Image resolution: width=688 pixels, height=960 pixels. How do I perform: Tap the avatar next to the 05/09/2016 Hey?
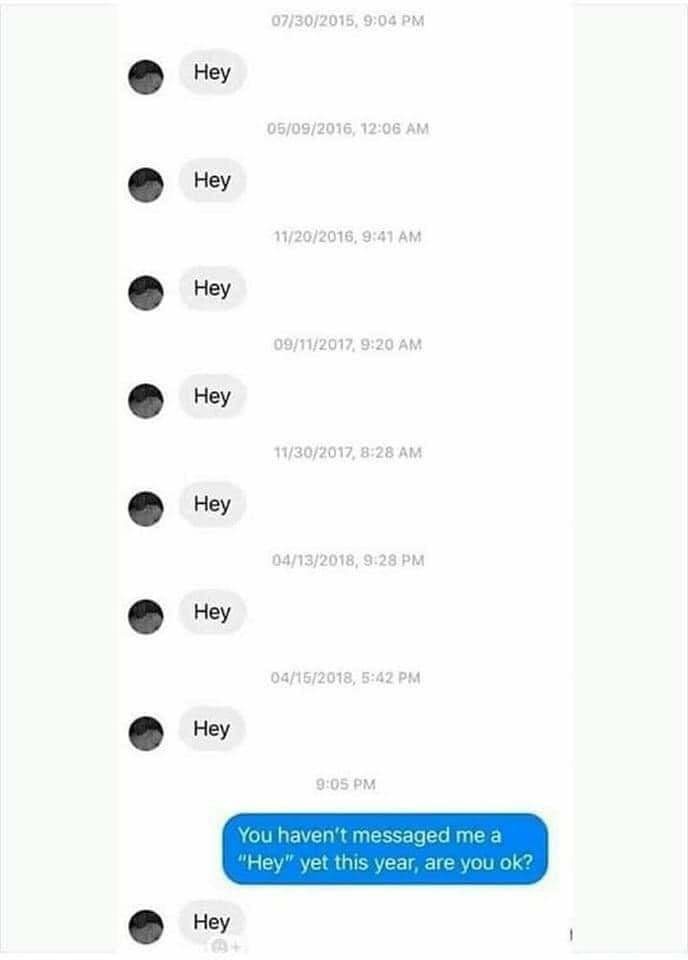pos(146,185)
